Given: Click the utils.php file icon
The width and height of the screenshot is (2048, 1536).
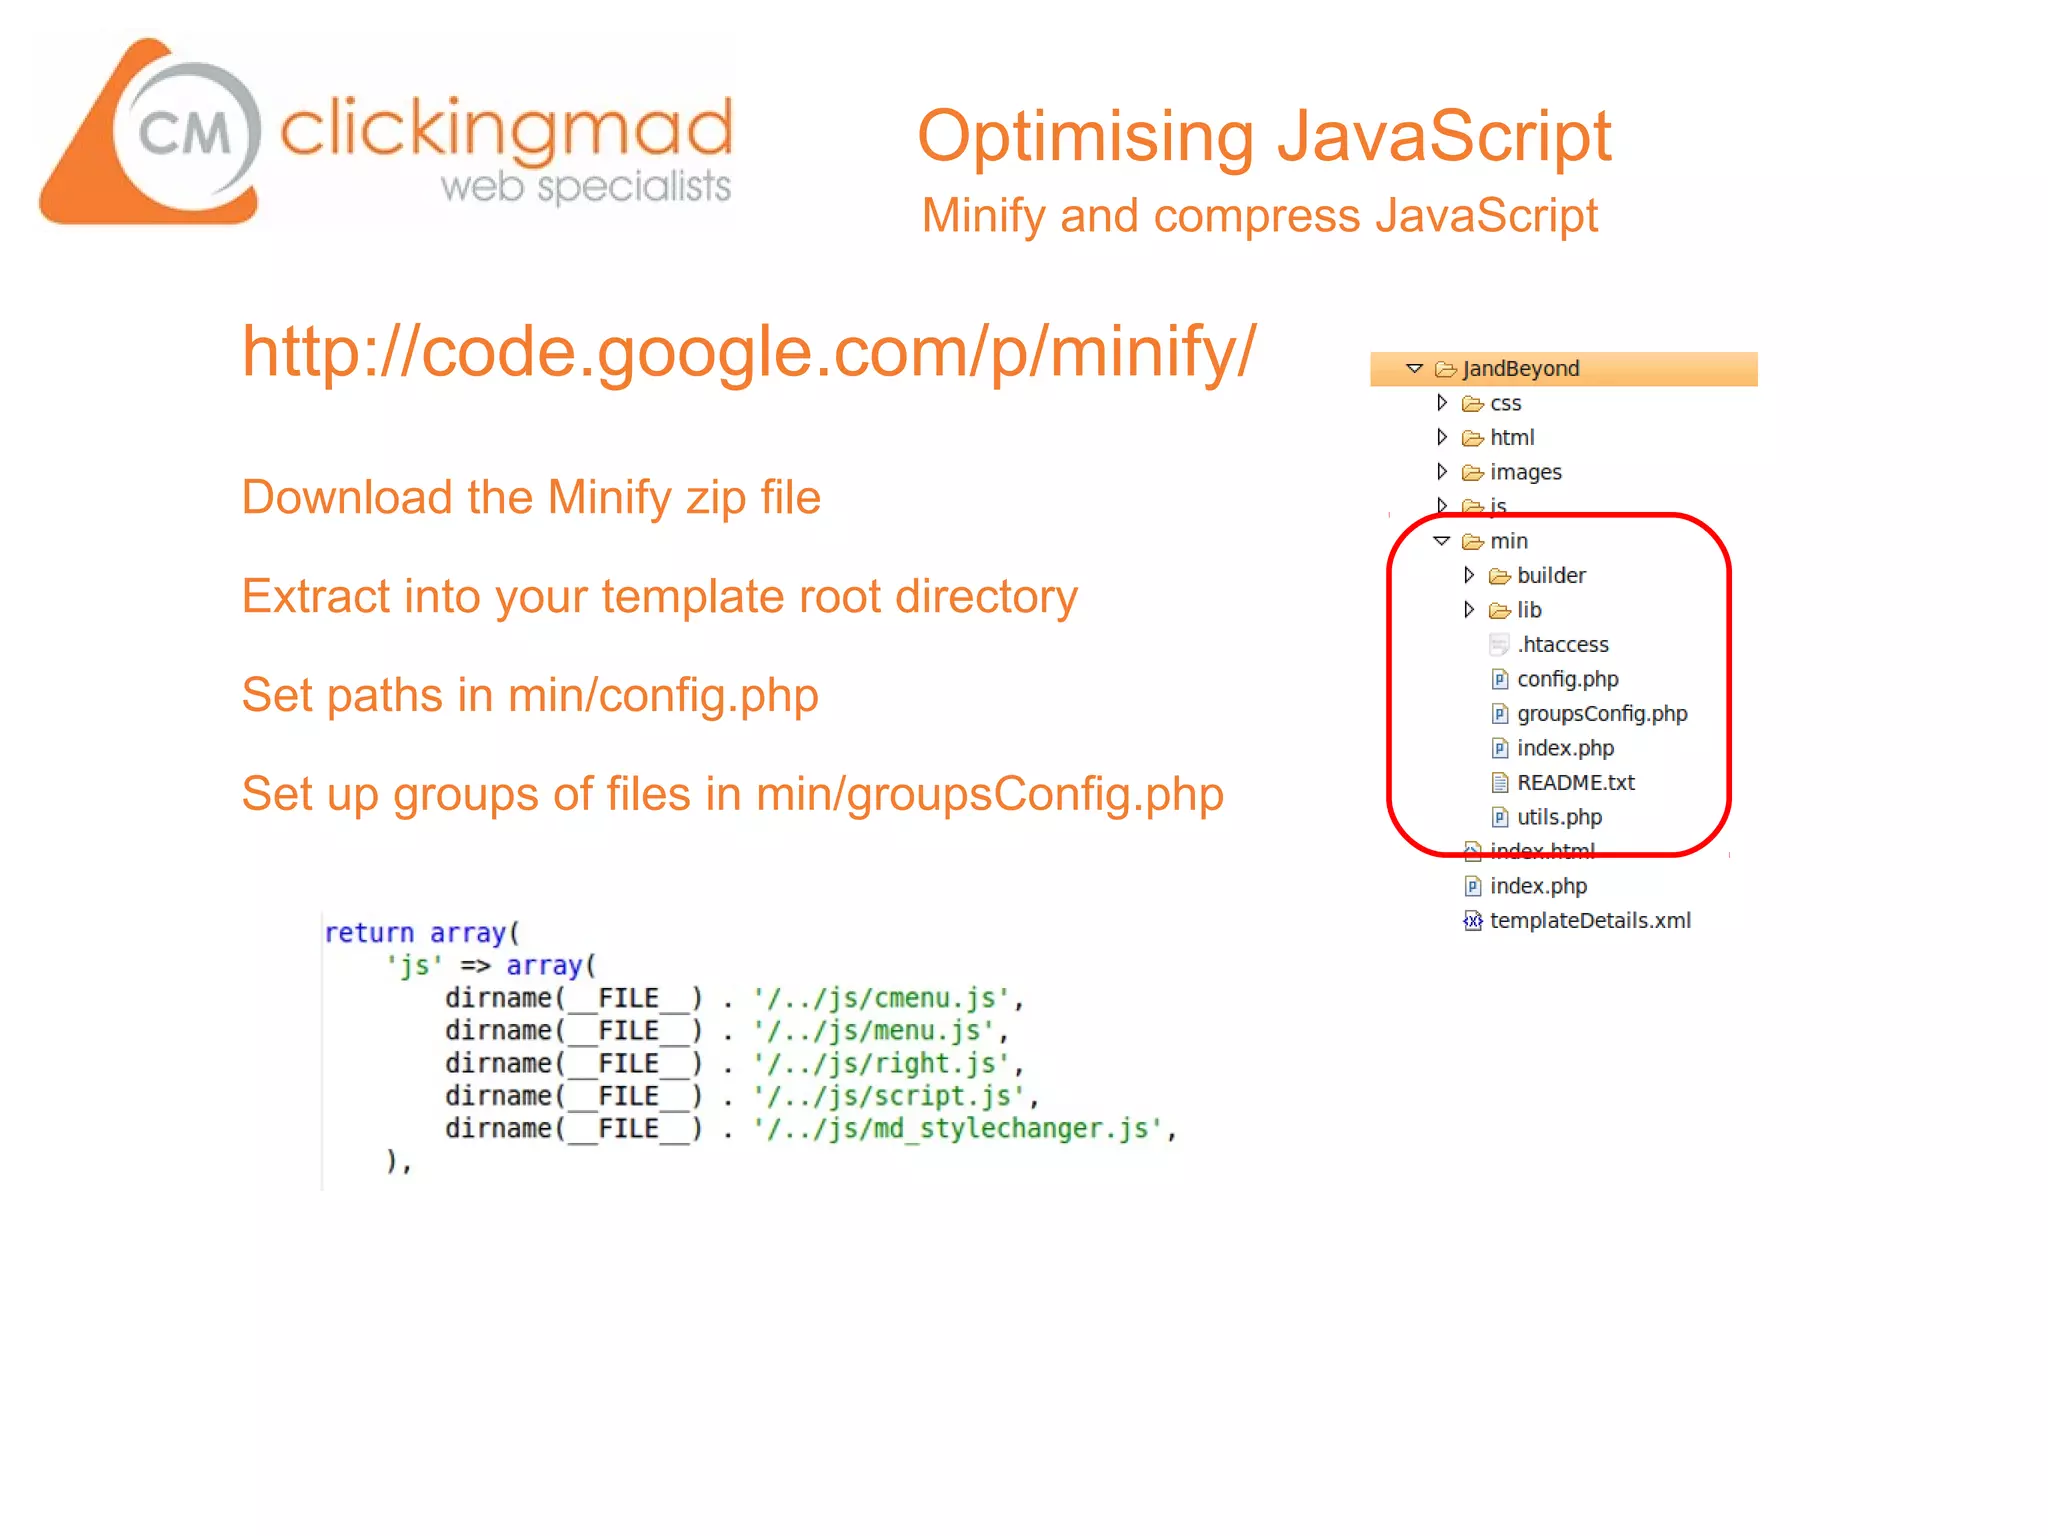Looking at the screenshot, I should pos(1500,817).
